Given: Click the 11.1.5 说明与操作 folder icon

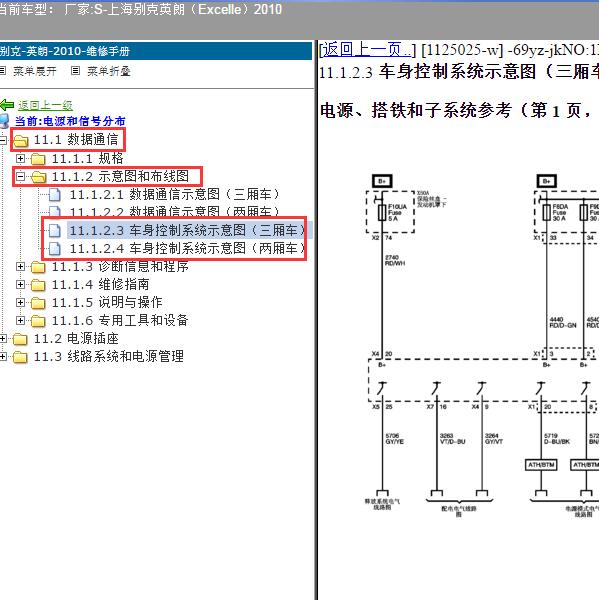Looking at the screenshot, I should coord(38,303).
